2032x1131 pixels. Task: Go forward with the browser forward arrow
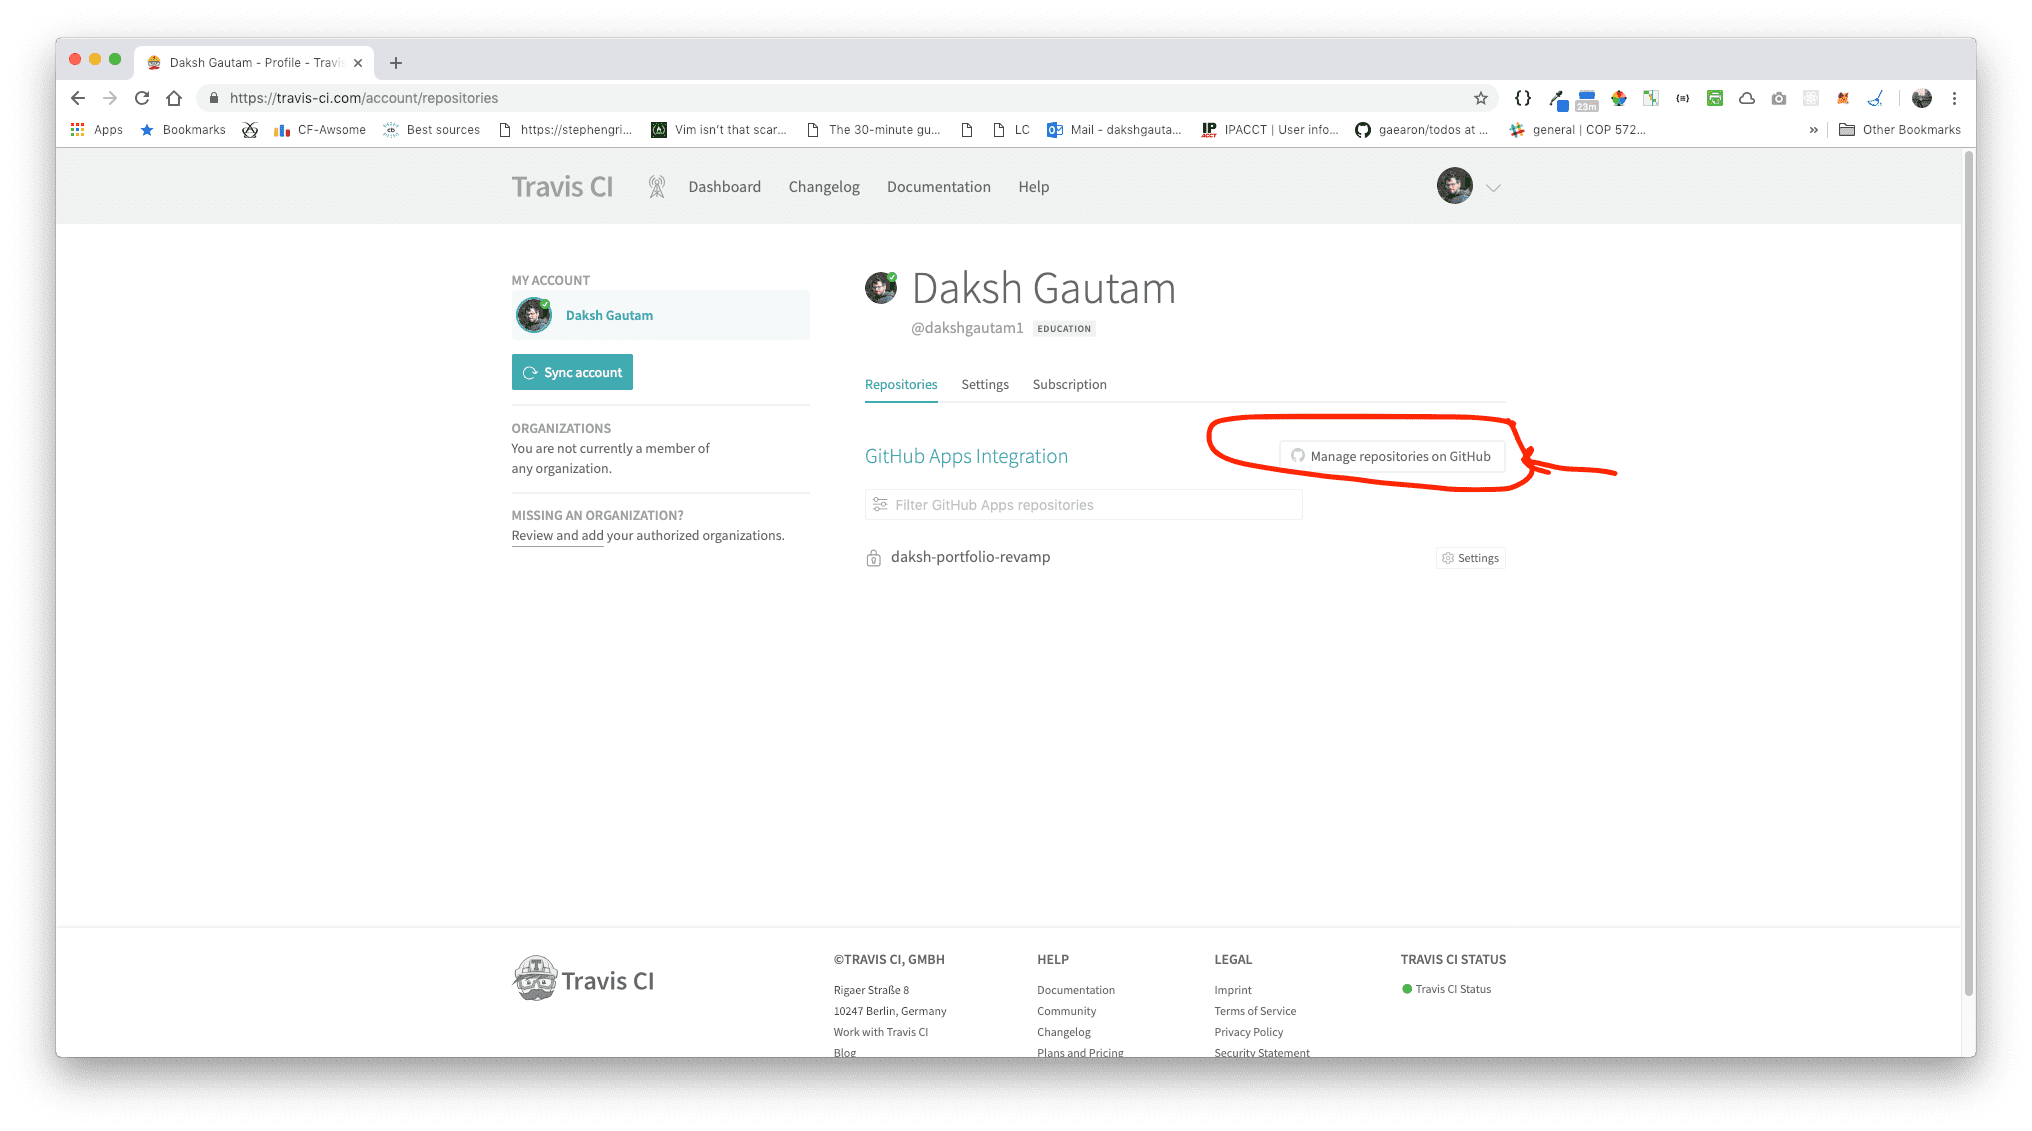point(110,98)
